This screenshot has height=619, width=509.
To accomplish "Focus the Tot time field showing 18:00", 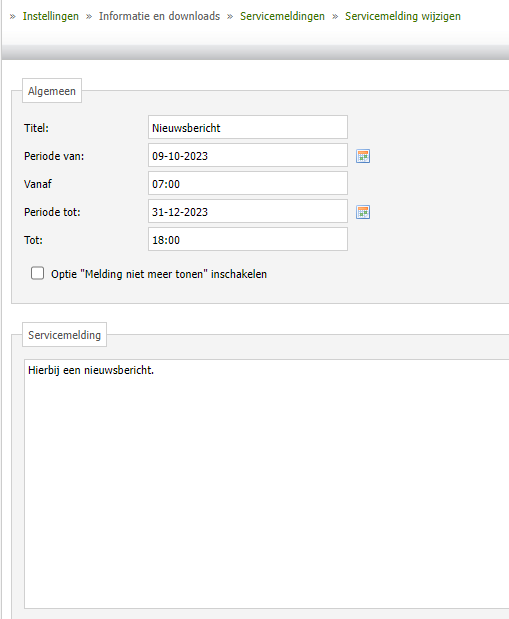I will pyautogui.click(x=248, y=239).
